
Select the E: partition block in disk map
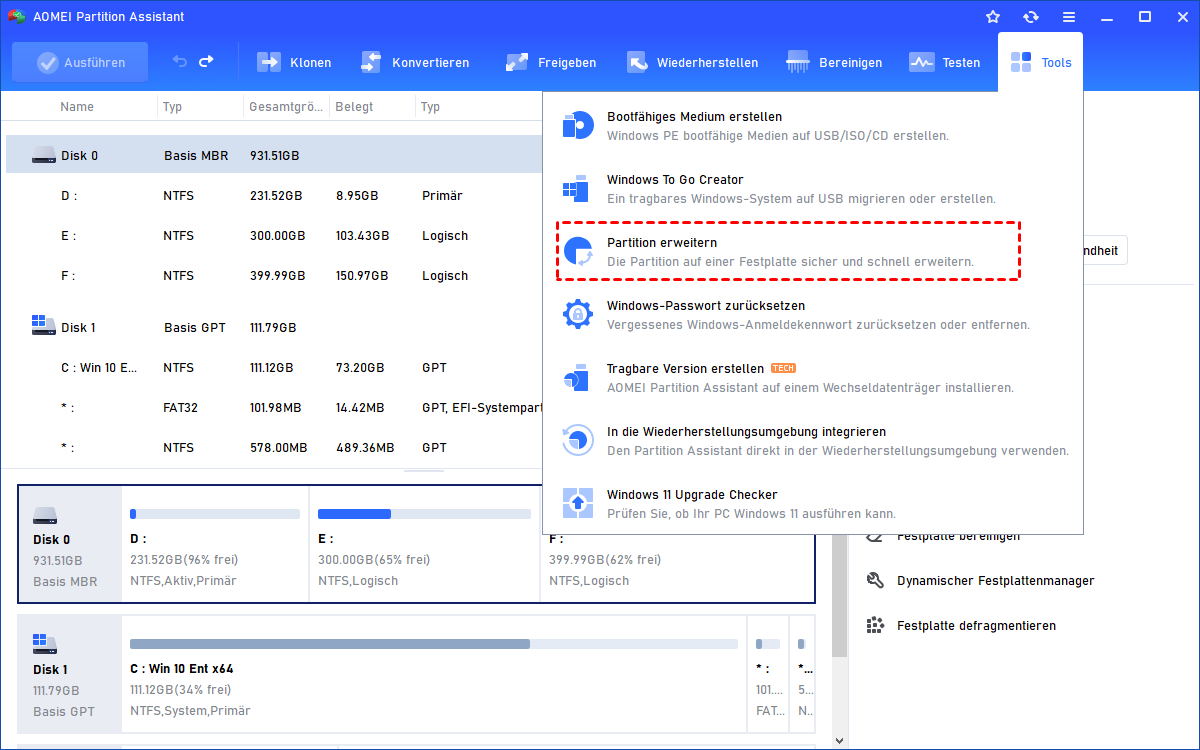[424, 544]
